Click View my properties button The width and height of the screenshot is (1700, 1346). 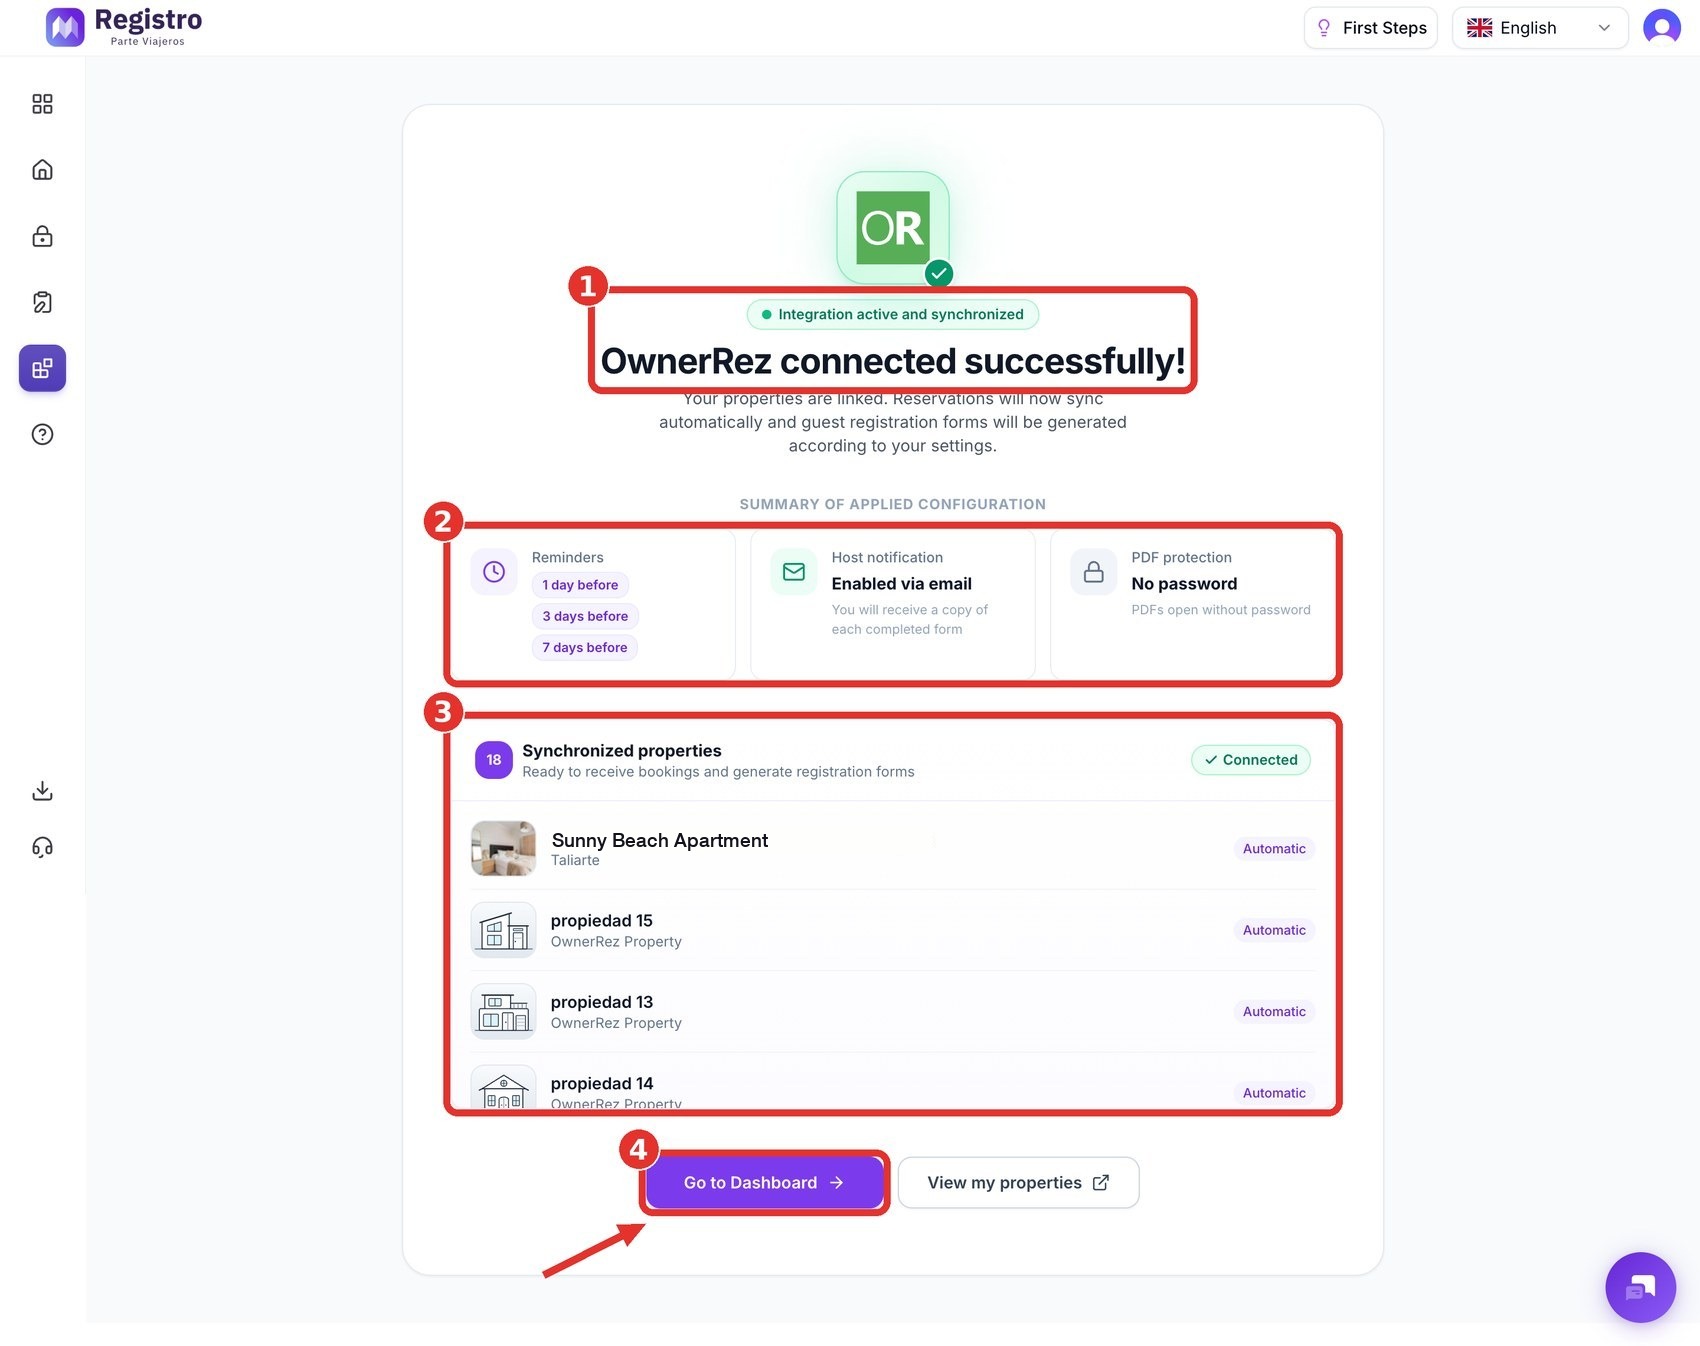[x=1018, y=1183]
